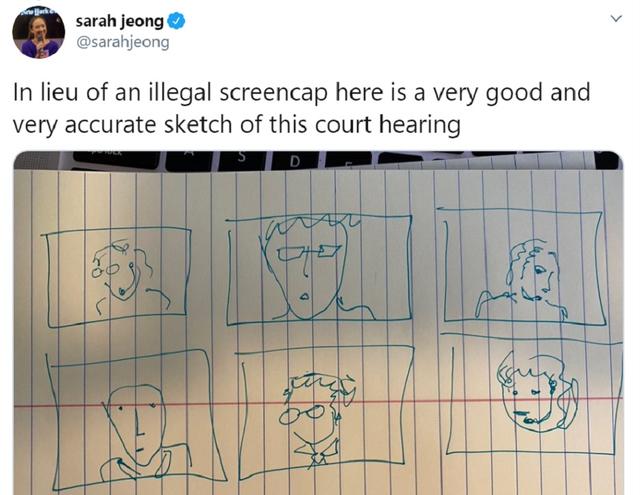Select sketch of curly-haired person with headset
This screenshot has height=495, width=640.
coord(119,277)
